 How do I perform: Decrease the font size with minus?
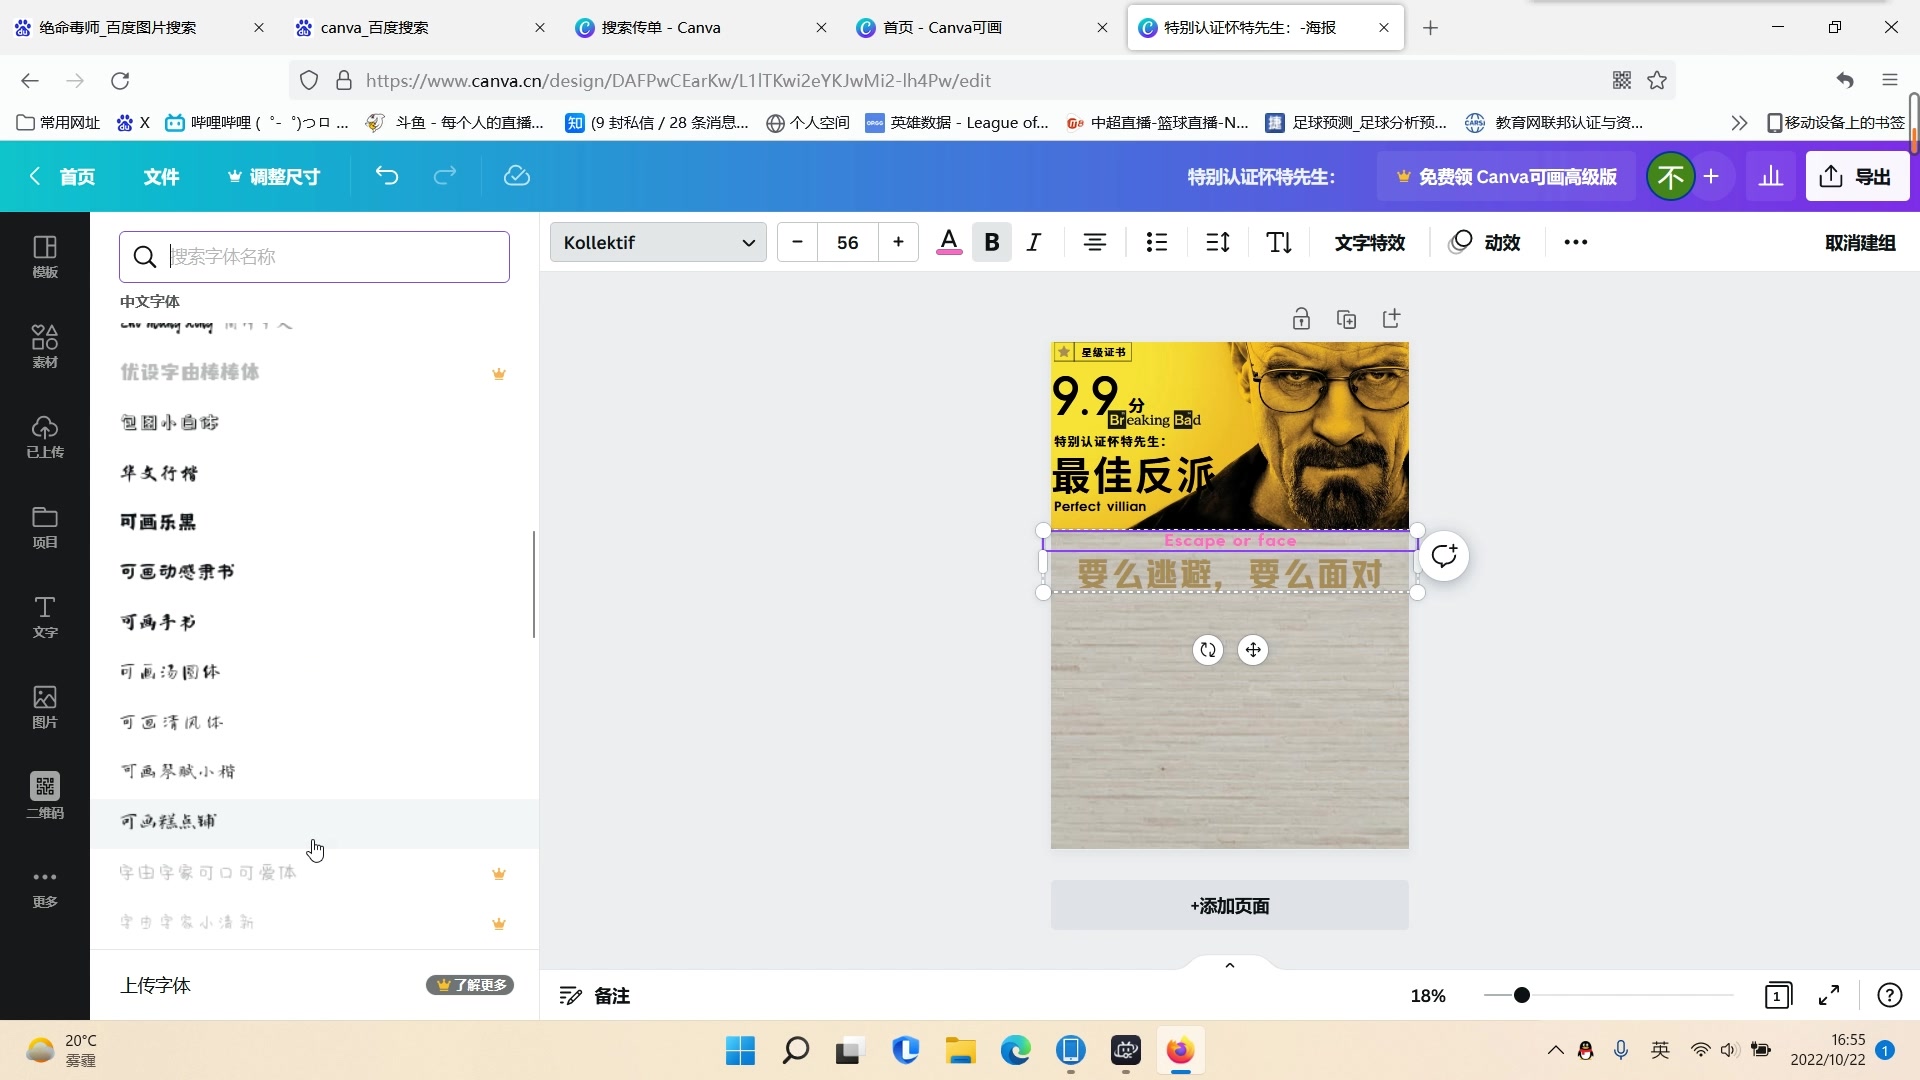(797, 242)
